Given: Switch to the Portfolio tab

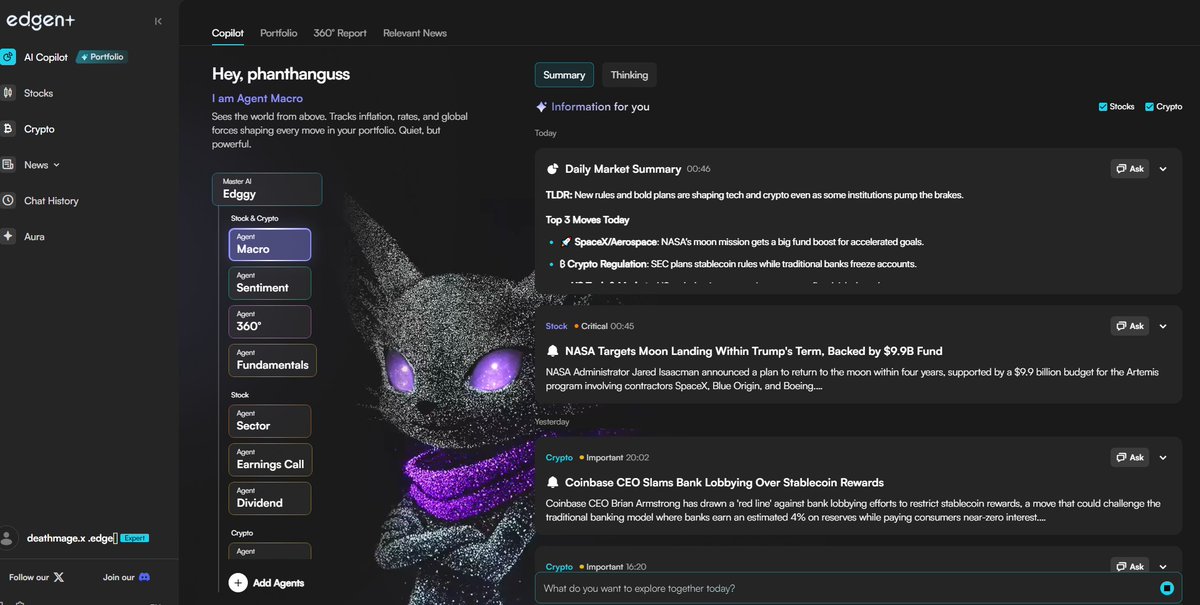Looking at the screenshot, I should coord(279,33).
